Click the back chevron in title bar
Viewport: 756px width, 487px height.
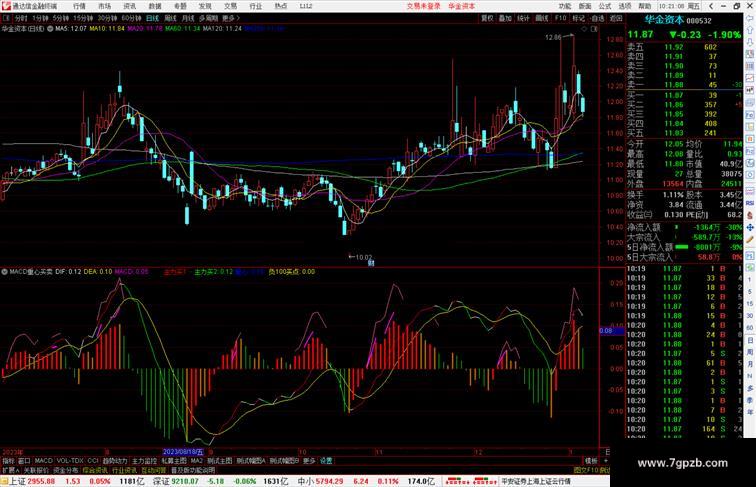click(x=711, y=6)
